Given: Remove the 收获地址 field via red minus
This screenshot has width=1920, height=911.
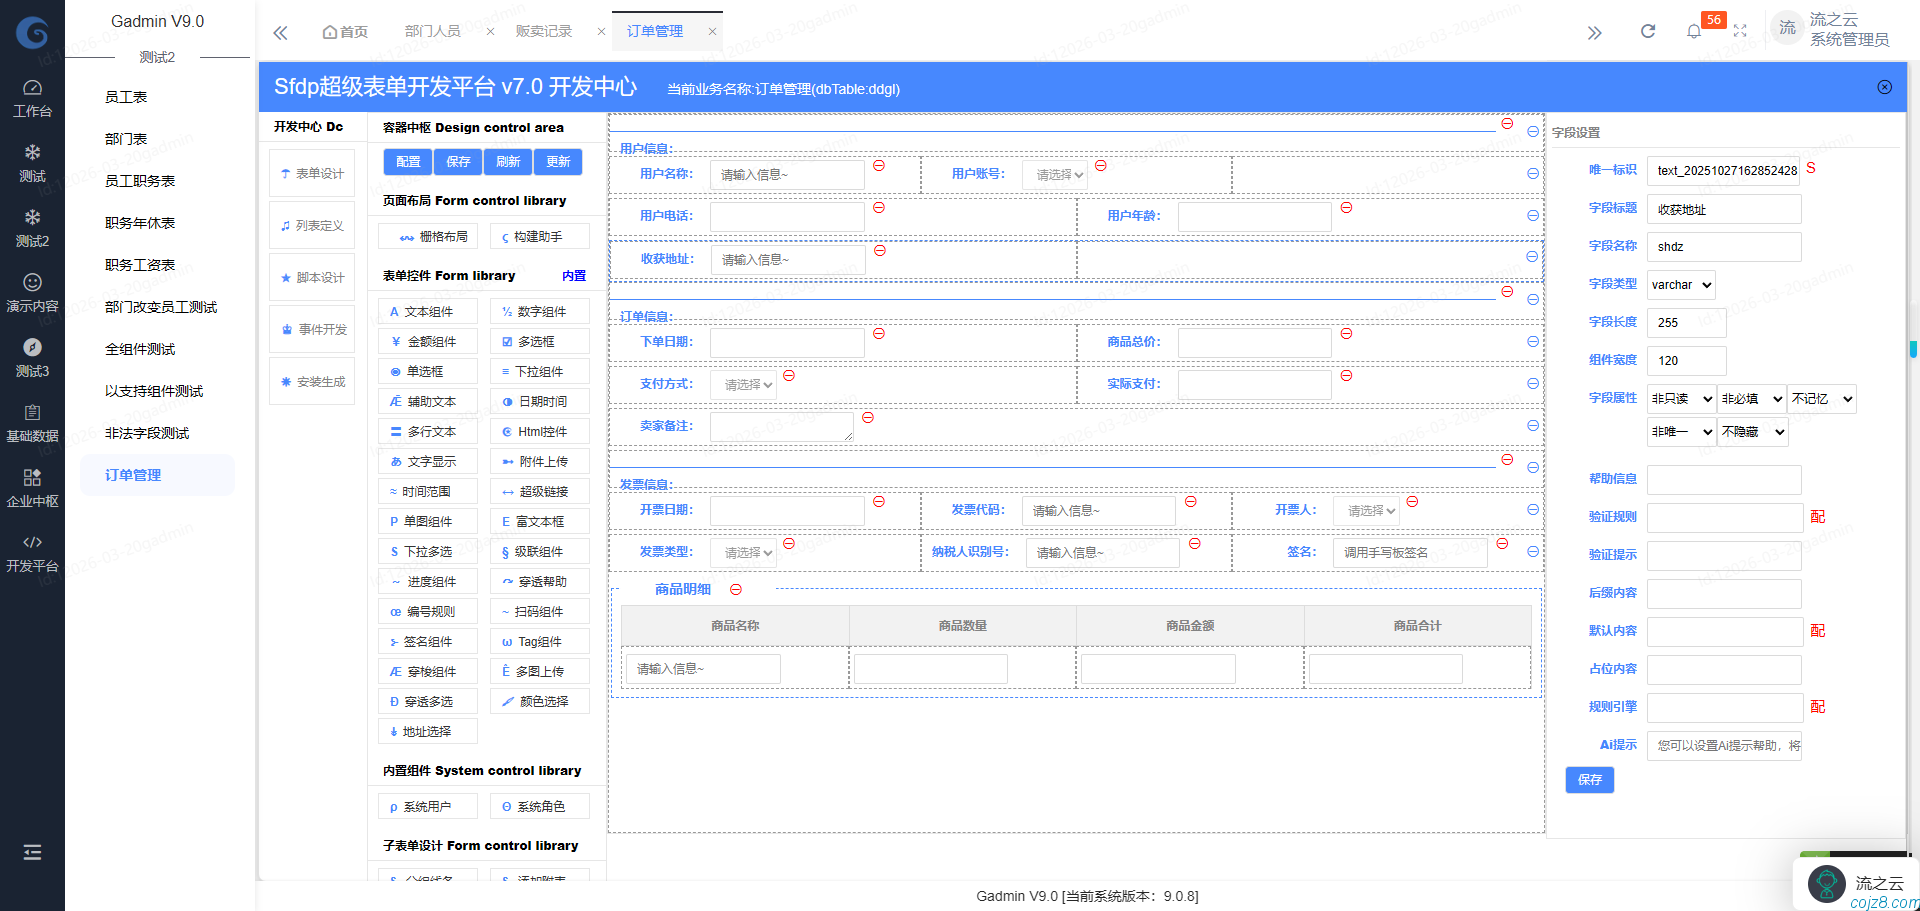Looking at the screenshot, I should coord(880,250).
